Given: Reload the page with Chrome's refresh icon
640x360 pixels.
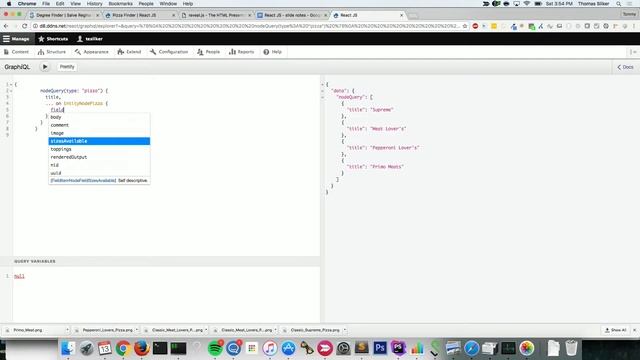Looking at the screenshot, I should pyautogui.click(x=24, y=26).
